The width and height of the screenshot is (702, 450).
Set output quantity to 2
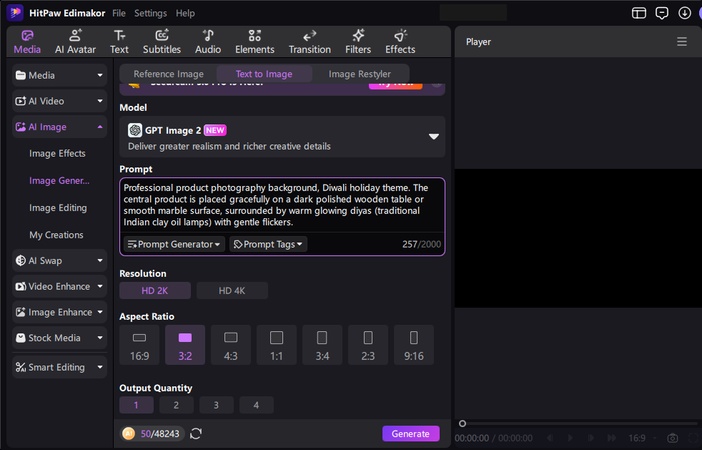tap(176, 405)
